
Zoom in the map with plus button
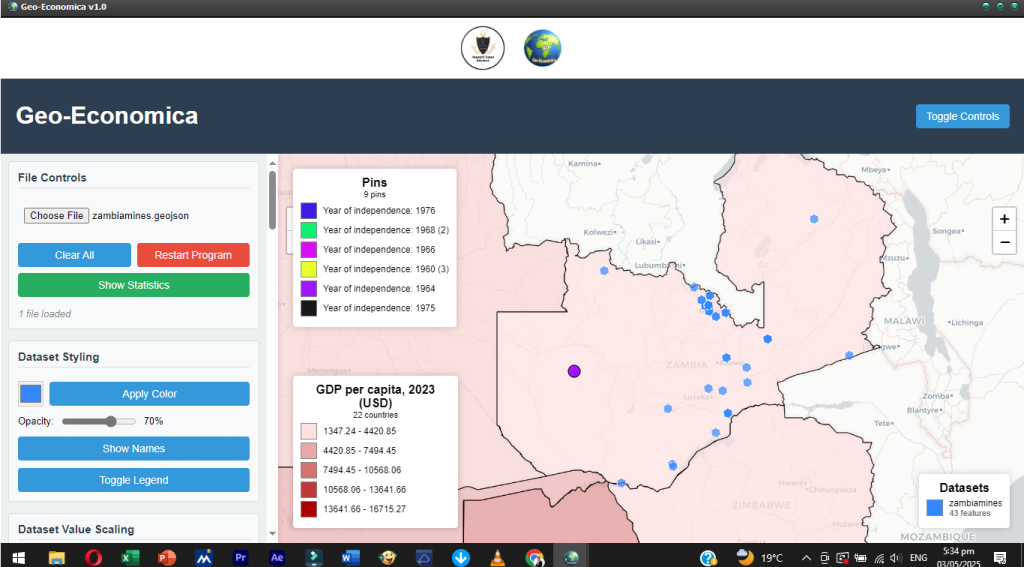click(x=1004, y=219)
